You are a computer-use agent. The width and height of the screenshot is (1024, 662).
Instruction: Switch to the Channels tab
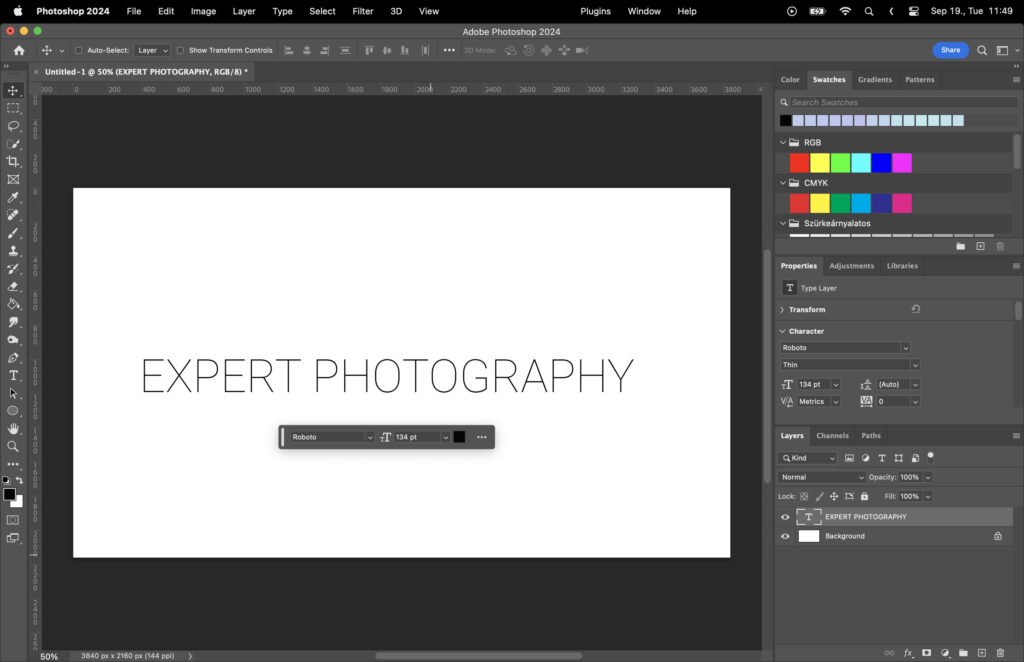(x=832, y=435)
